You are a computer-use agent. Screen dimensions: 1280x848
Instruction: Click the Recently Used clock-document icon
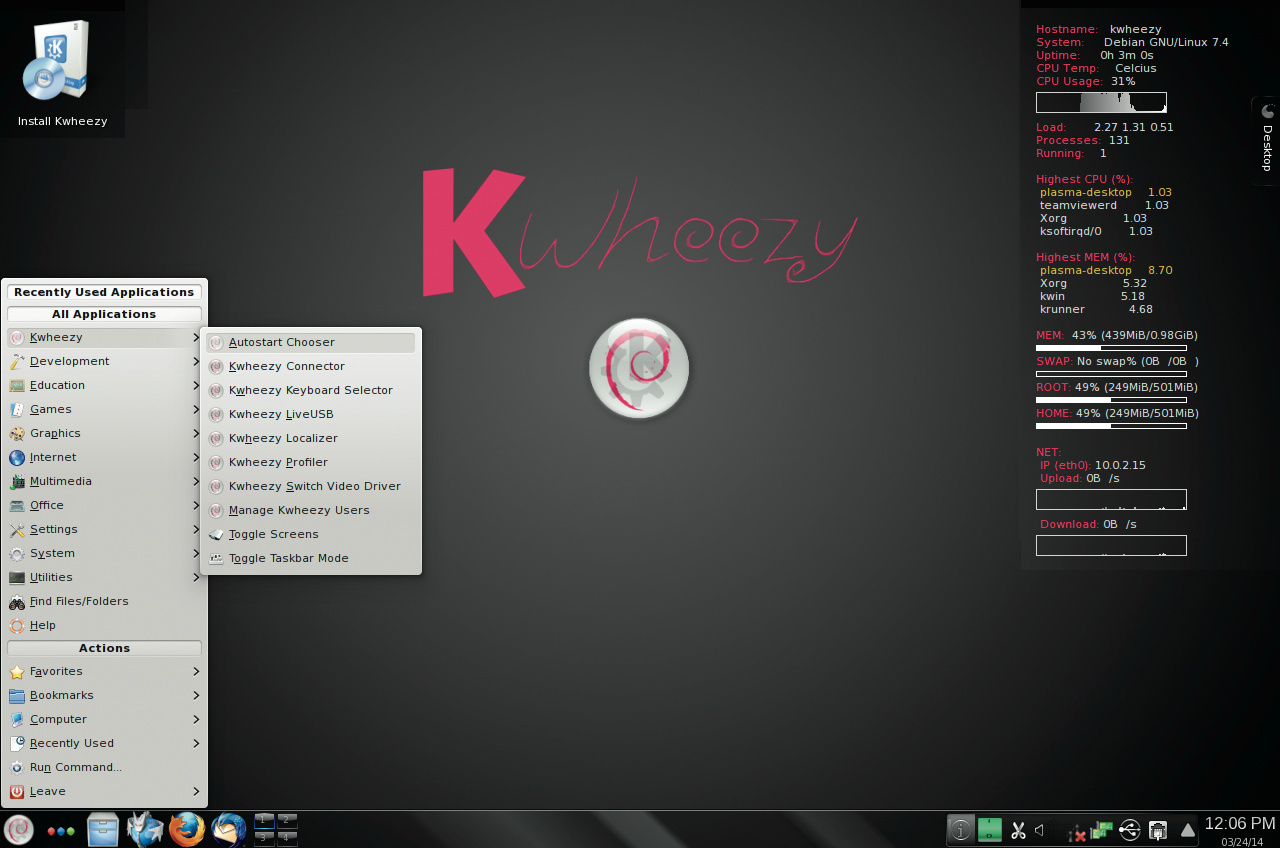(x=17, y=743)
